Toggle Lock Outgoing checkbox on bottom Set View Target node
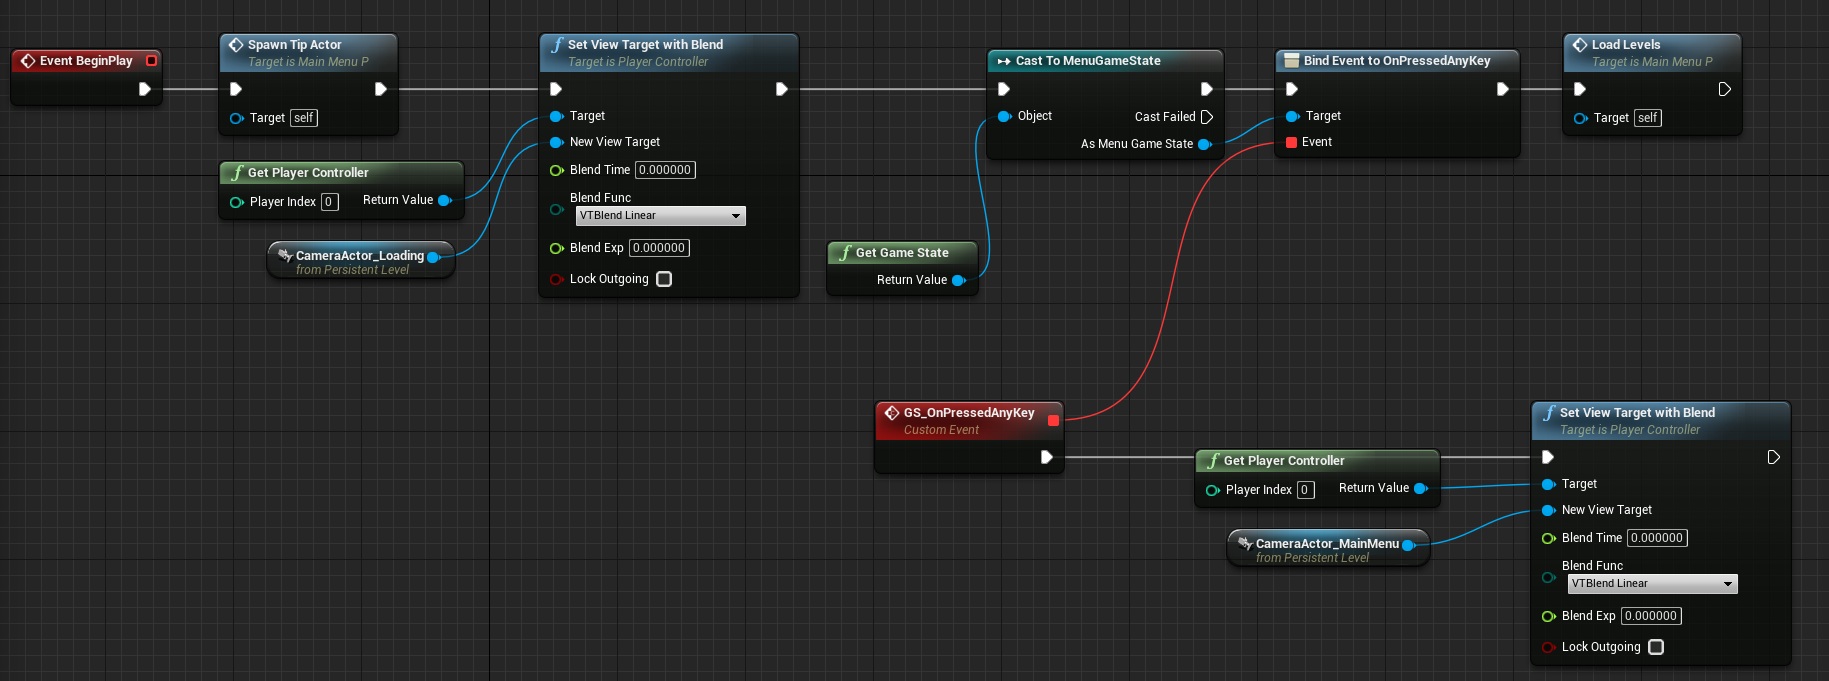This screenshot has width=1829, height=681. [x=1656, y=647]
